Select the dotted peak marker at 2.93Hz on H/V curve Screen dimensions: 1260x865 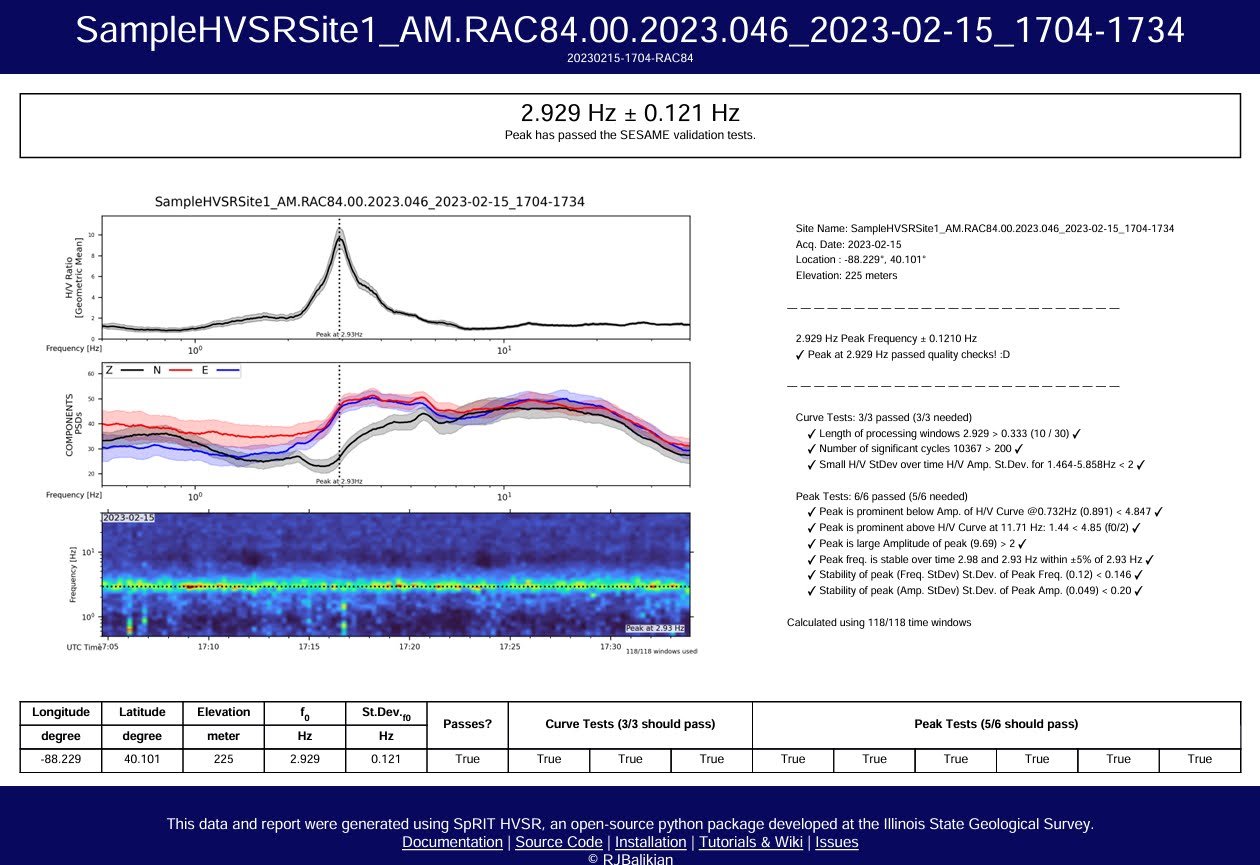340,270
